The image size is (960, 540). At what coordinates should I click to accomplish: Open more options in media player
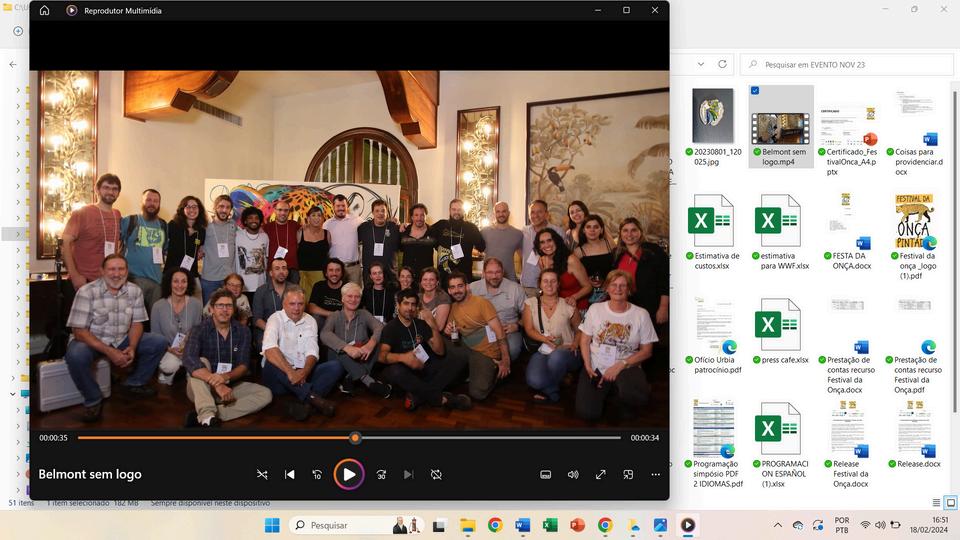656,474
